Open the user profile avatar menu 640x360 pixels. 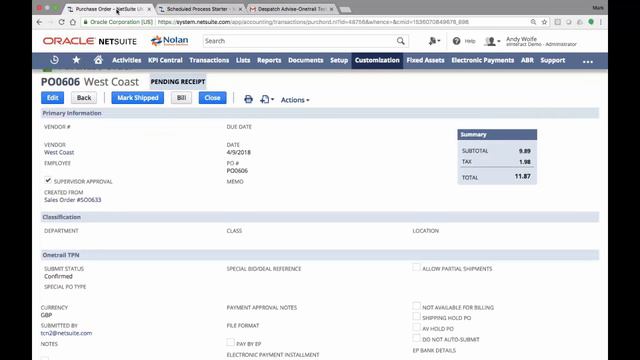[492, 41]
